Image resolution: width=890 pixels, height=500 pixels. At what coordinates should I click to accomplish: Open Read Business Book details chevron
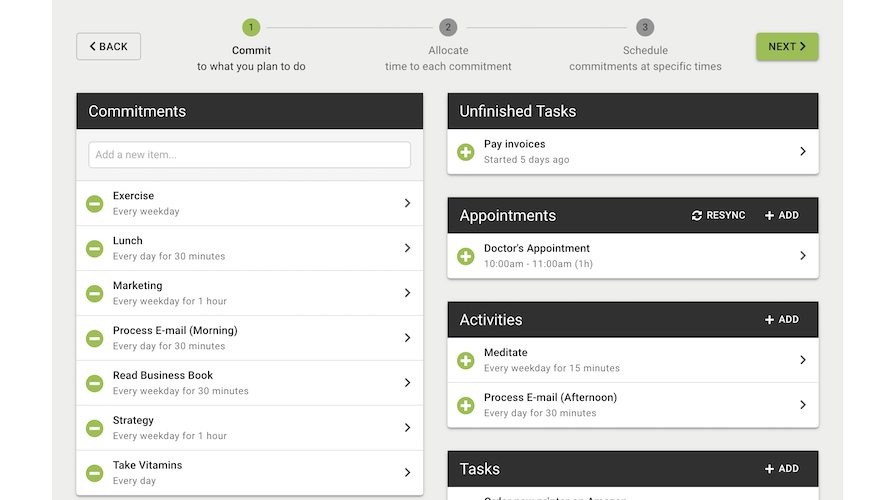(407, 383)
